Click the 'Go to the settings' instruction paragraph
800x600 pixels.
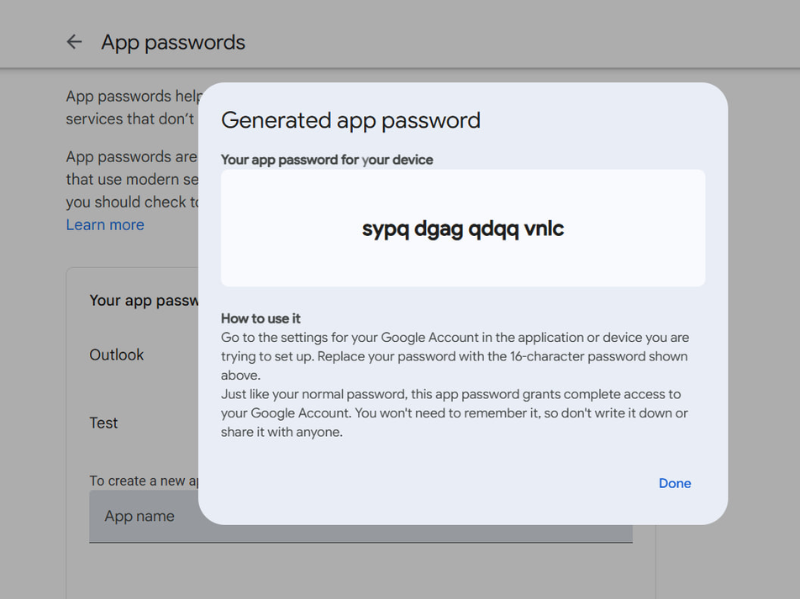(454, 347)
